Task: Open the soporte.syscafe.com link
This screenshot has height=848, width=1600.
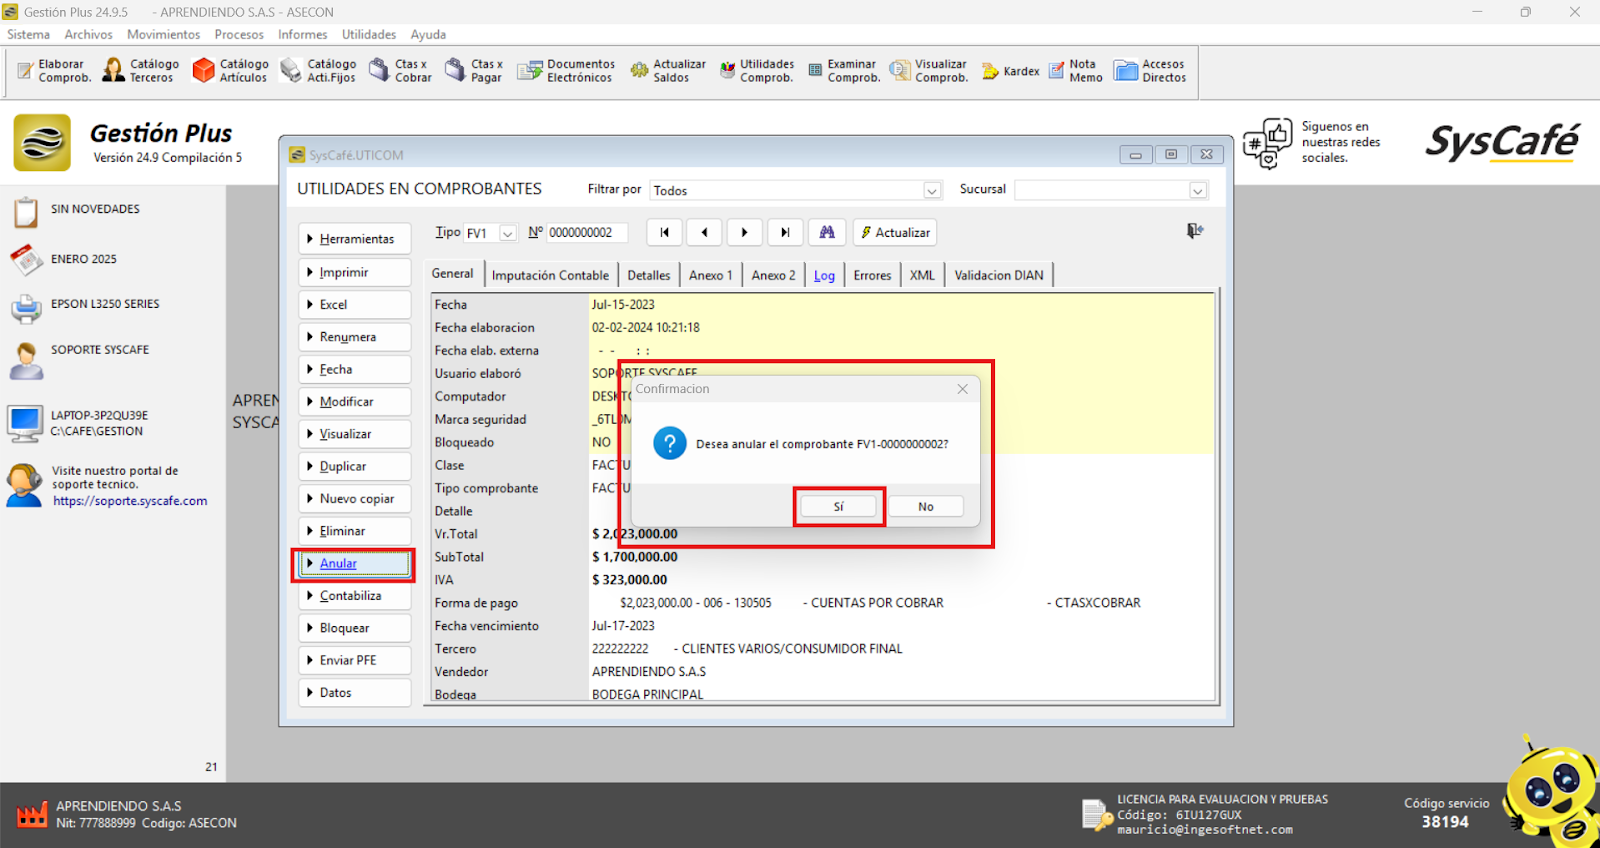Action: (130, 501)
